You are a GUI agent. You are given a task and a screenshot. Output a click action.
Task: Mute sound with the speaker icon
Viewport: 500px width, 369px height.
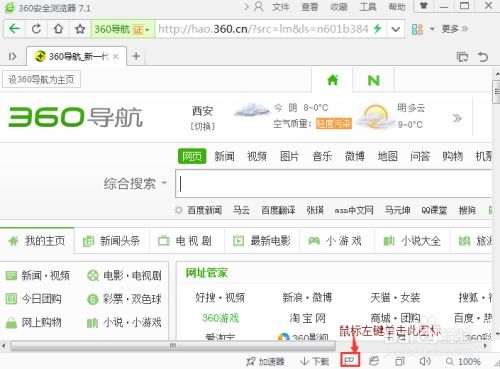pyautogui.click(x=425, y=361)
